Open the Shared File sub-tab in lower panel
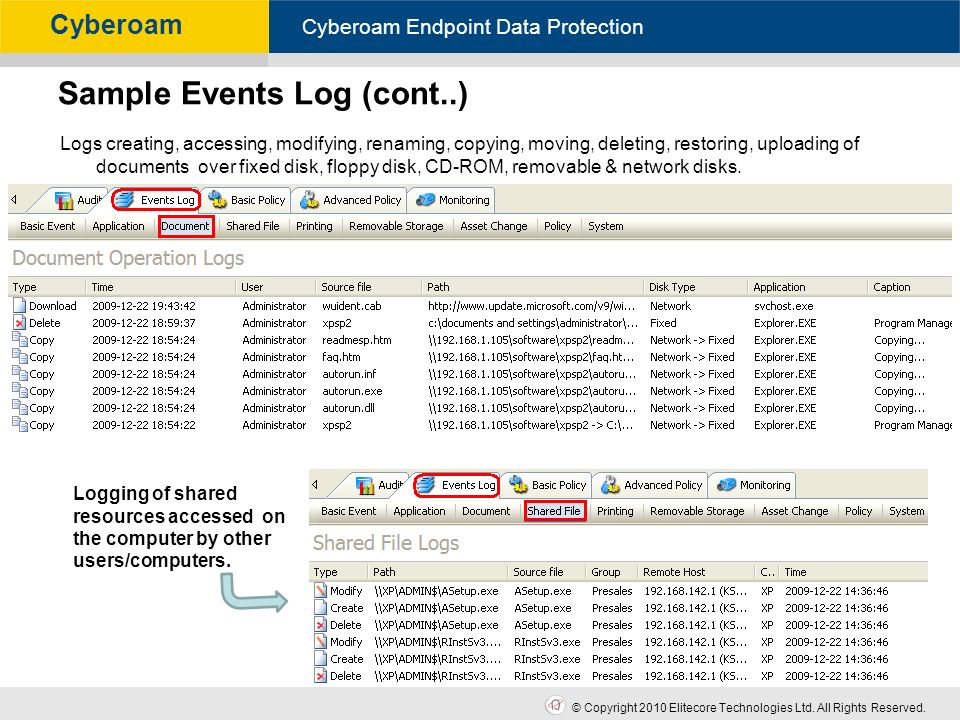 pos(554,511)
